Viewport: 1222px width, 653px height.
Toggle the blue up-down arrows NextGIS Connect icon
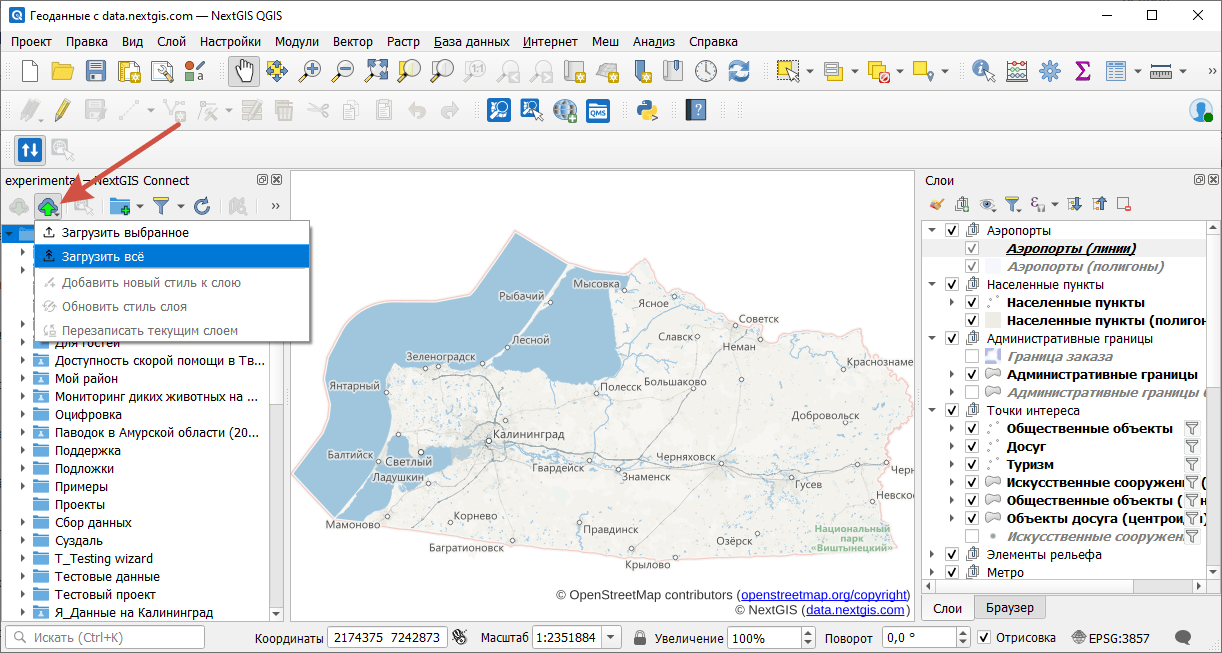(30, 150)
